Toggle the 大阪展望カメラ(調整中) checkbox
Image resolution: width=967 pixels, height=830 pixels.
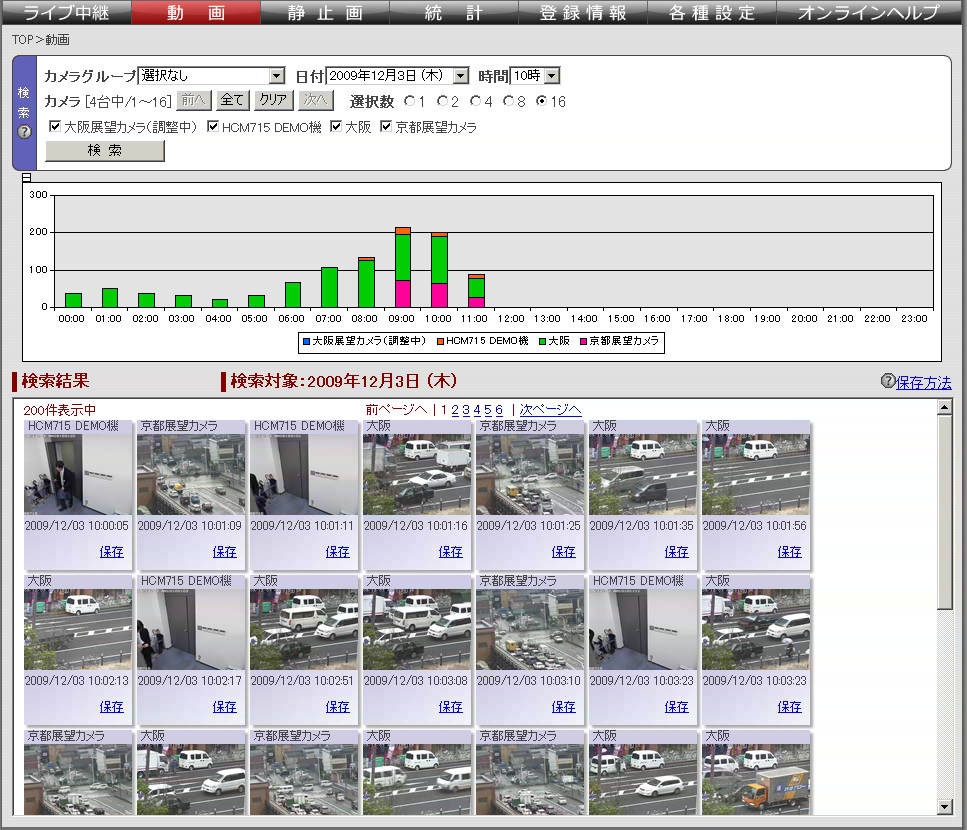(x=55, y=126)
